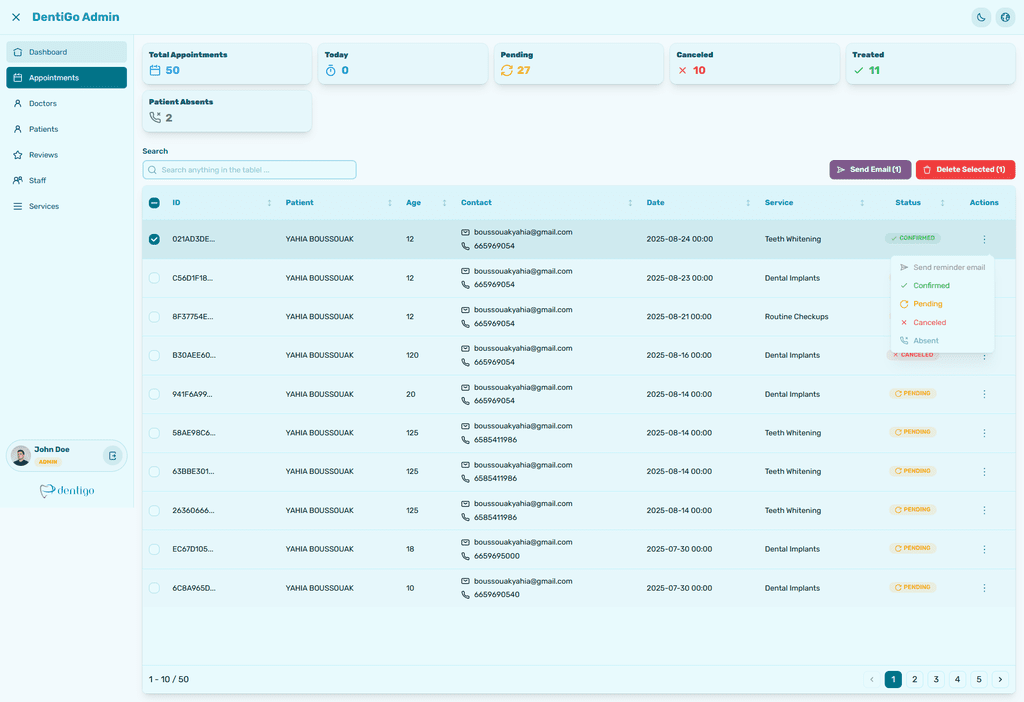This screenshot has width=1024, height=702.
Task: Click the globe language icon
Action: 1005,17
